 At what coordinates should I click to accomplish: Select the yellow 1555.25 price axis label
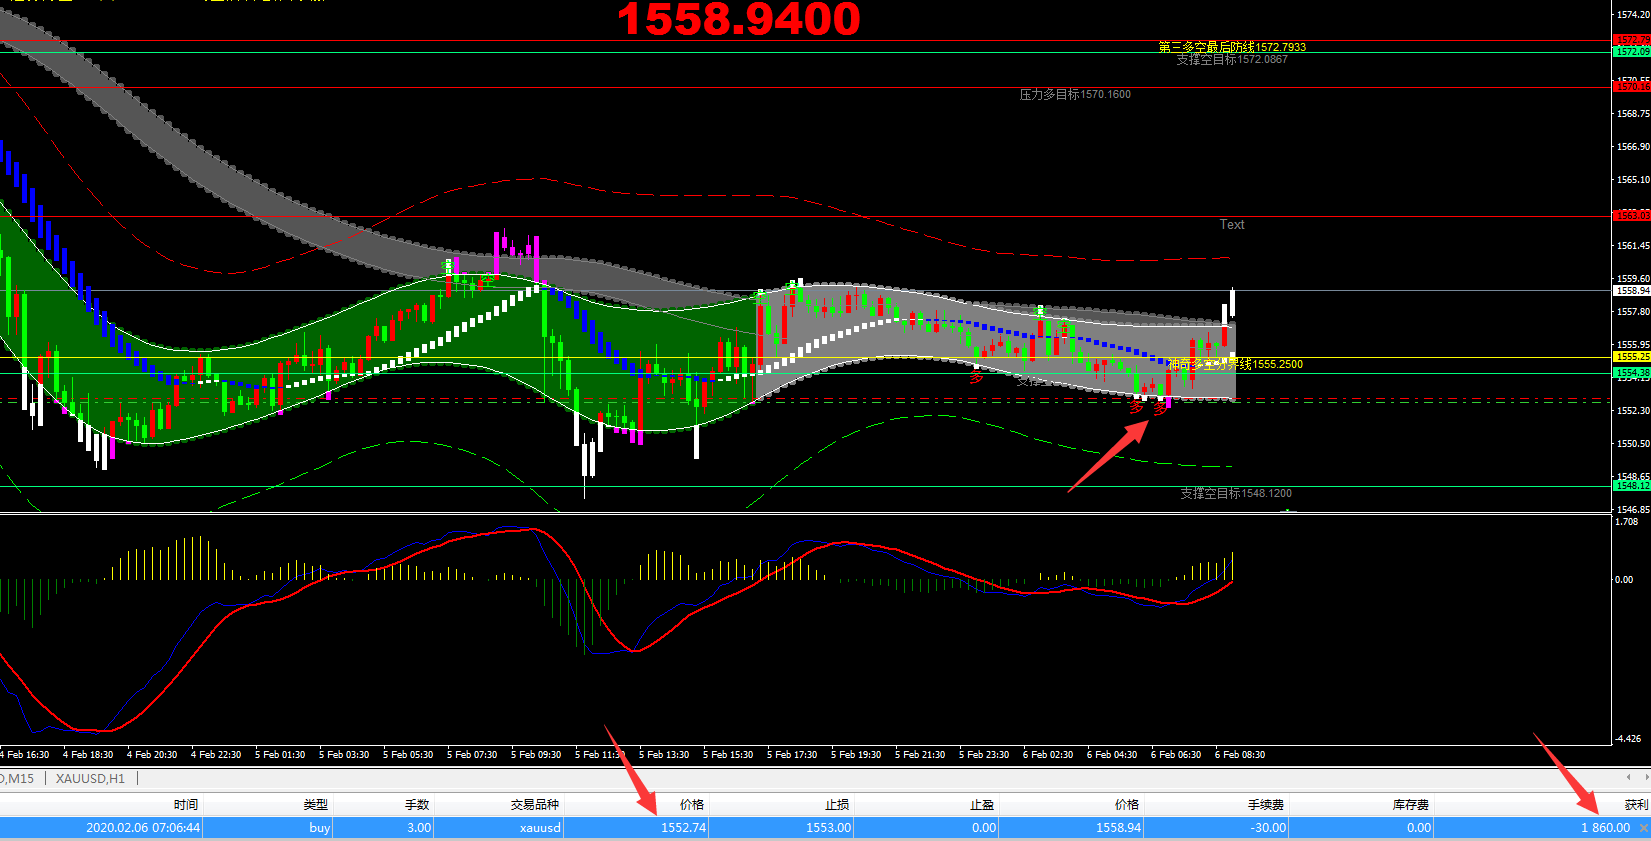click(x=1631, y=357)
